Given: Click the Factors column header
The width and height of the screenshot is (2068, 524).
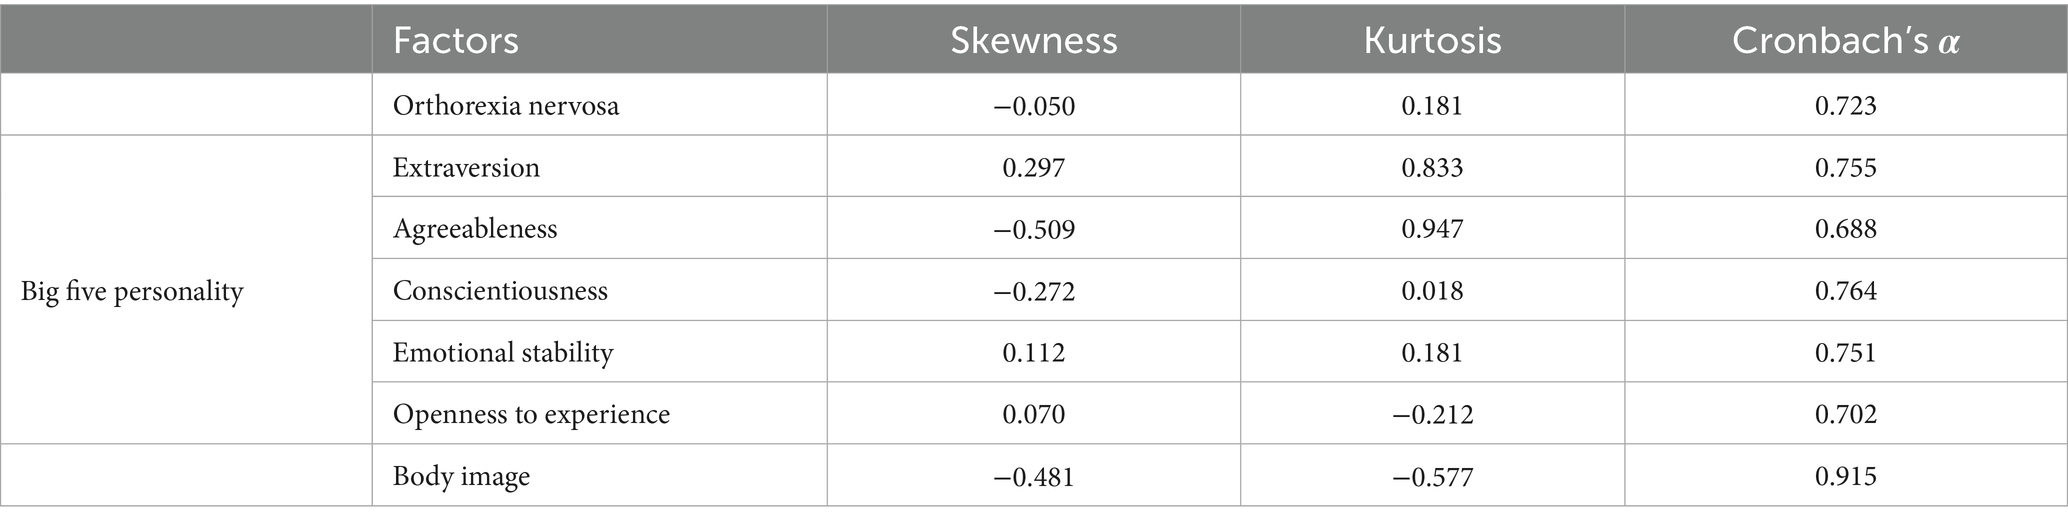Looking at the screenshot, I should (x=455, y=40).
